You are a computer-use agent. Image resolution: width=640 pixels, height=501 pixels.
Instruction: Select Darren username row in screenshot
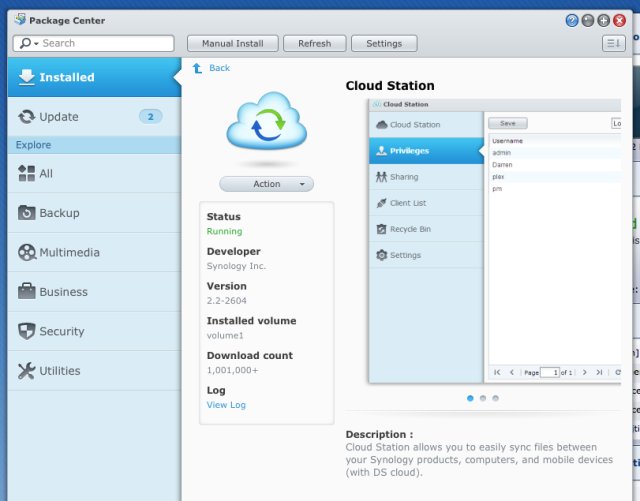click(x=555, y=165)
